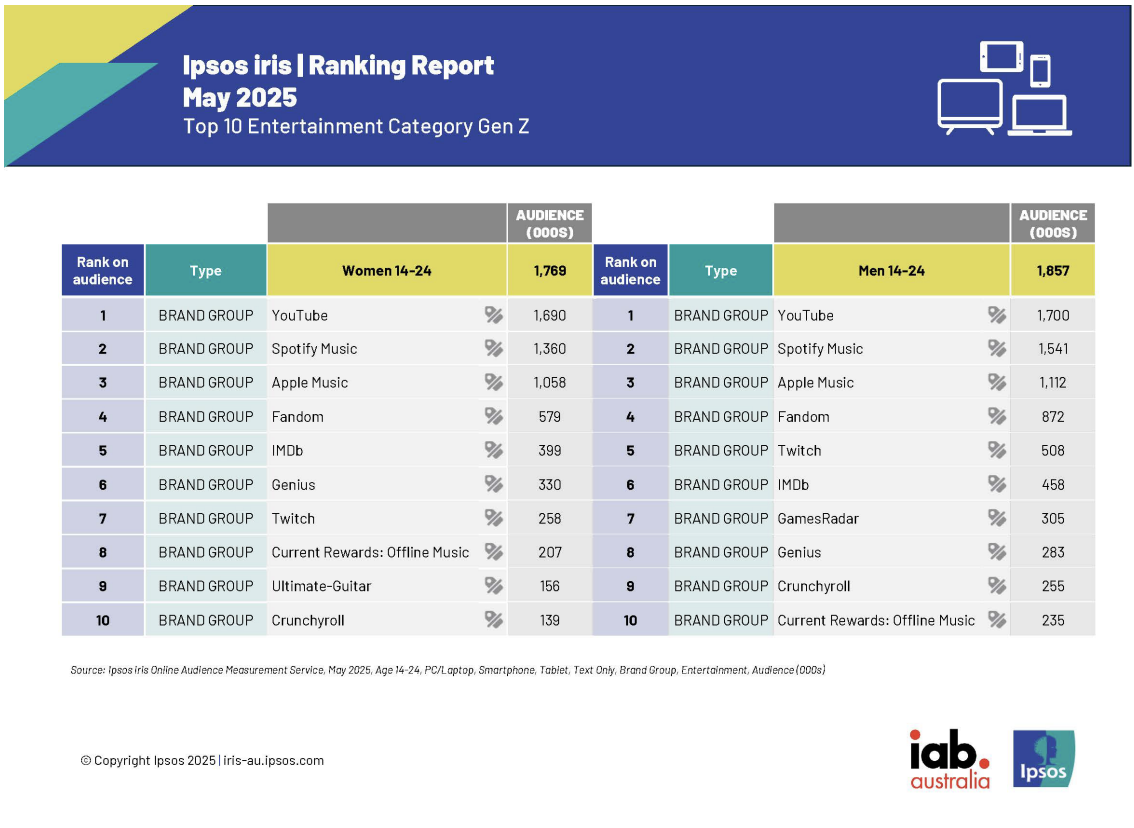1134x828 pixels.
Task: Click the tag icon beside Women's IMDb row
Action: point(494,450)
